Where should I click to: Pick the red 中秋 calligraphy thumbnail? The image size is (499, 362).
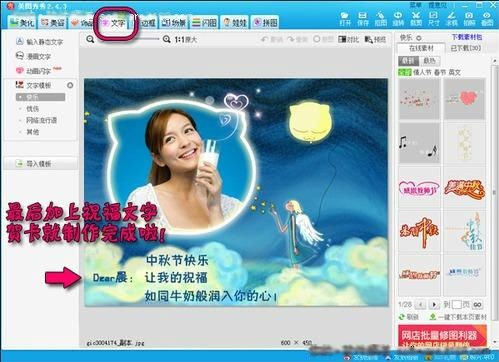point(420,232)
